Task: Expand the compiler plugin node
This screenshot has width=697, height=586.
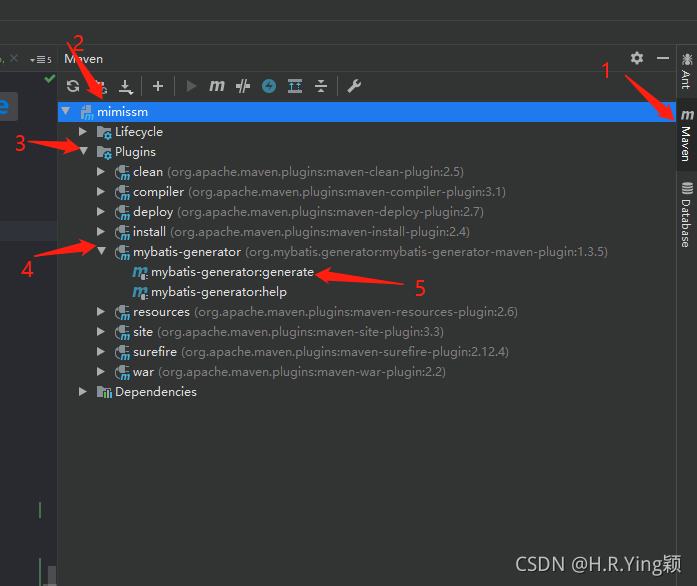Action: pos(101,191)
